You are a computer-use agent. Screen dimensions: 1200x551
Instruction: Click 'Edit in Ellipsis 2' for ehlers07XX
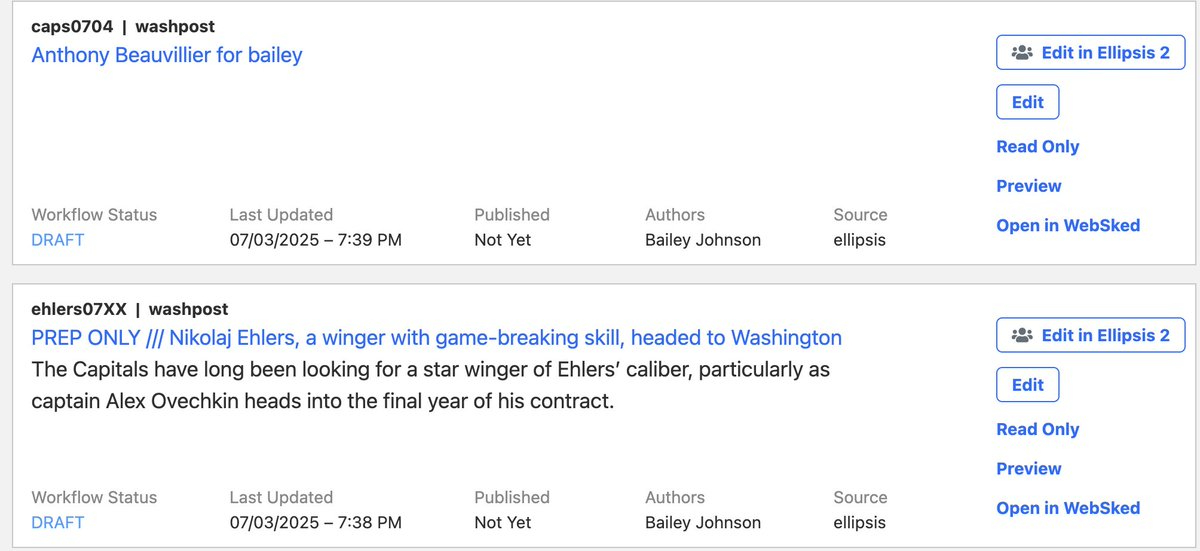[x=1104, y=336]
